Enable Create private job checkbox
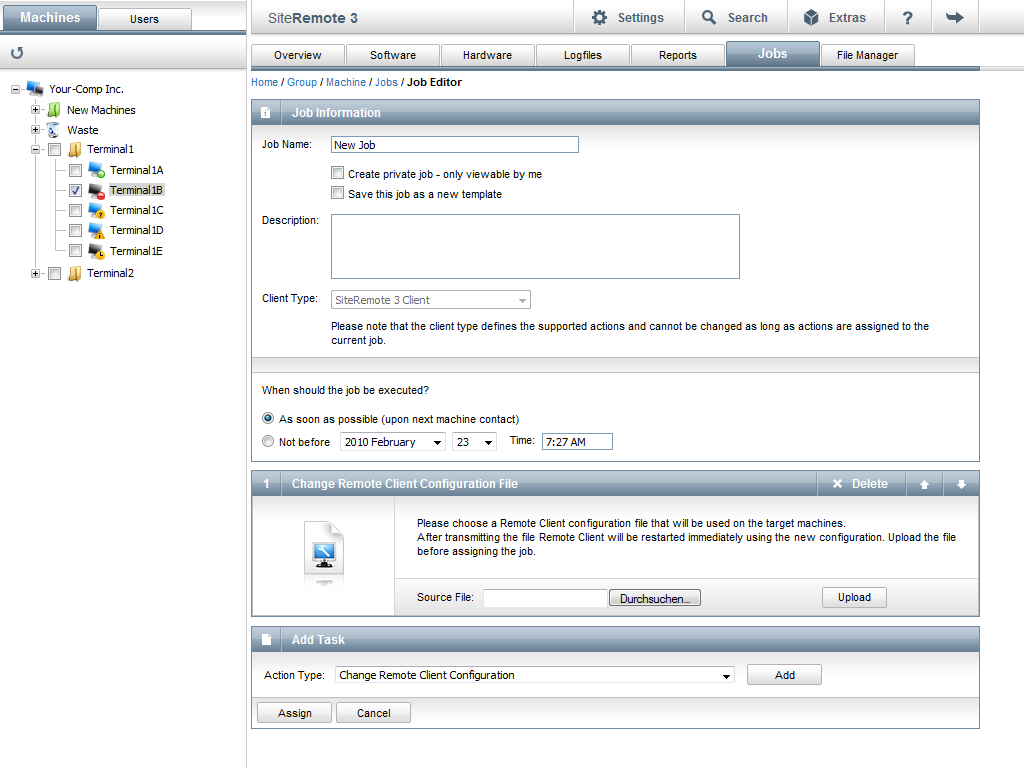This screenshot has height=768, width=1024. (338, 174)
